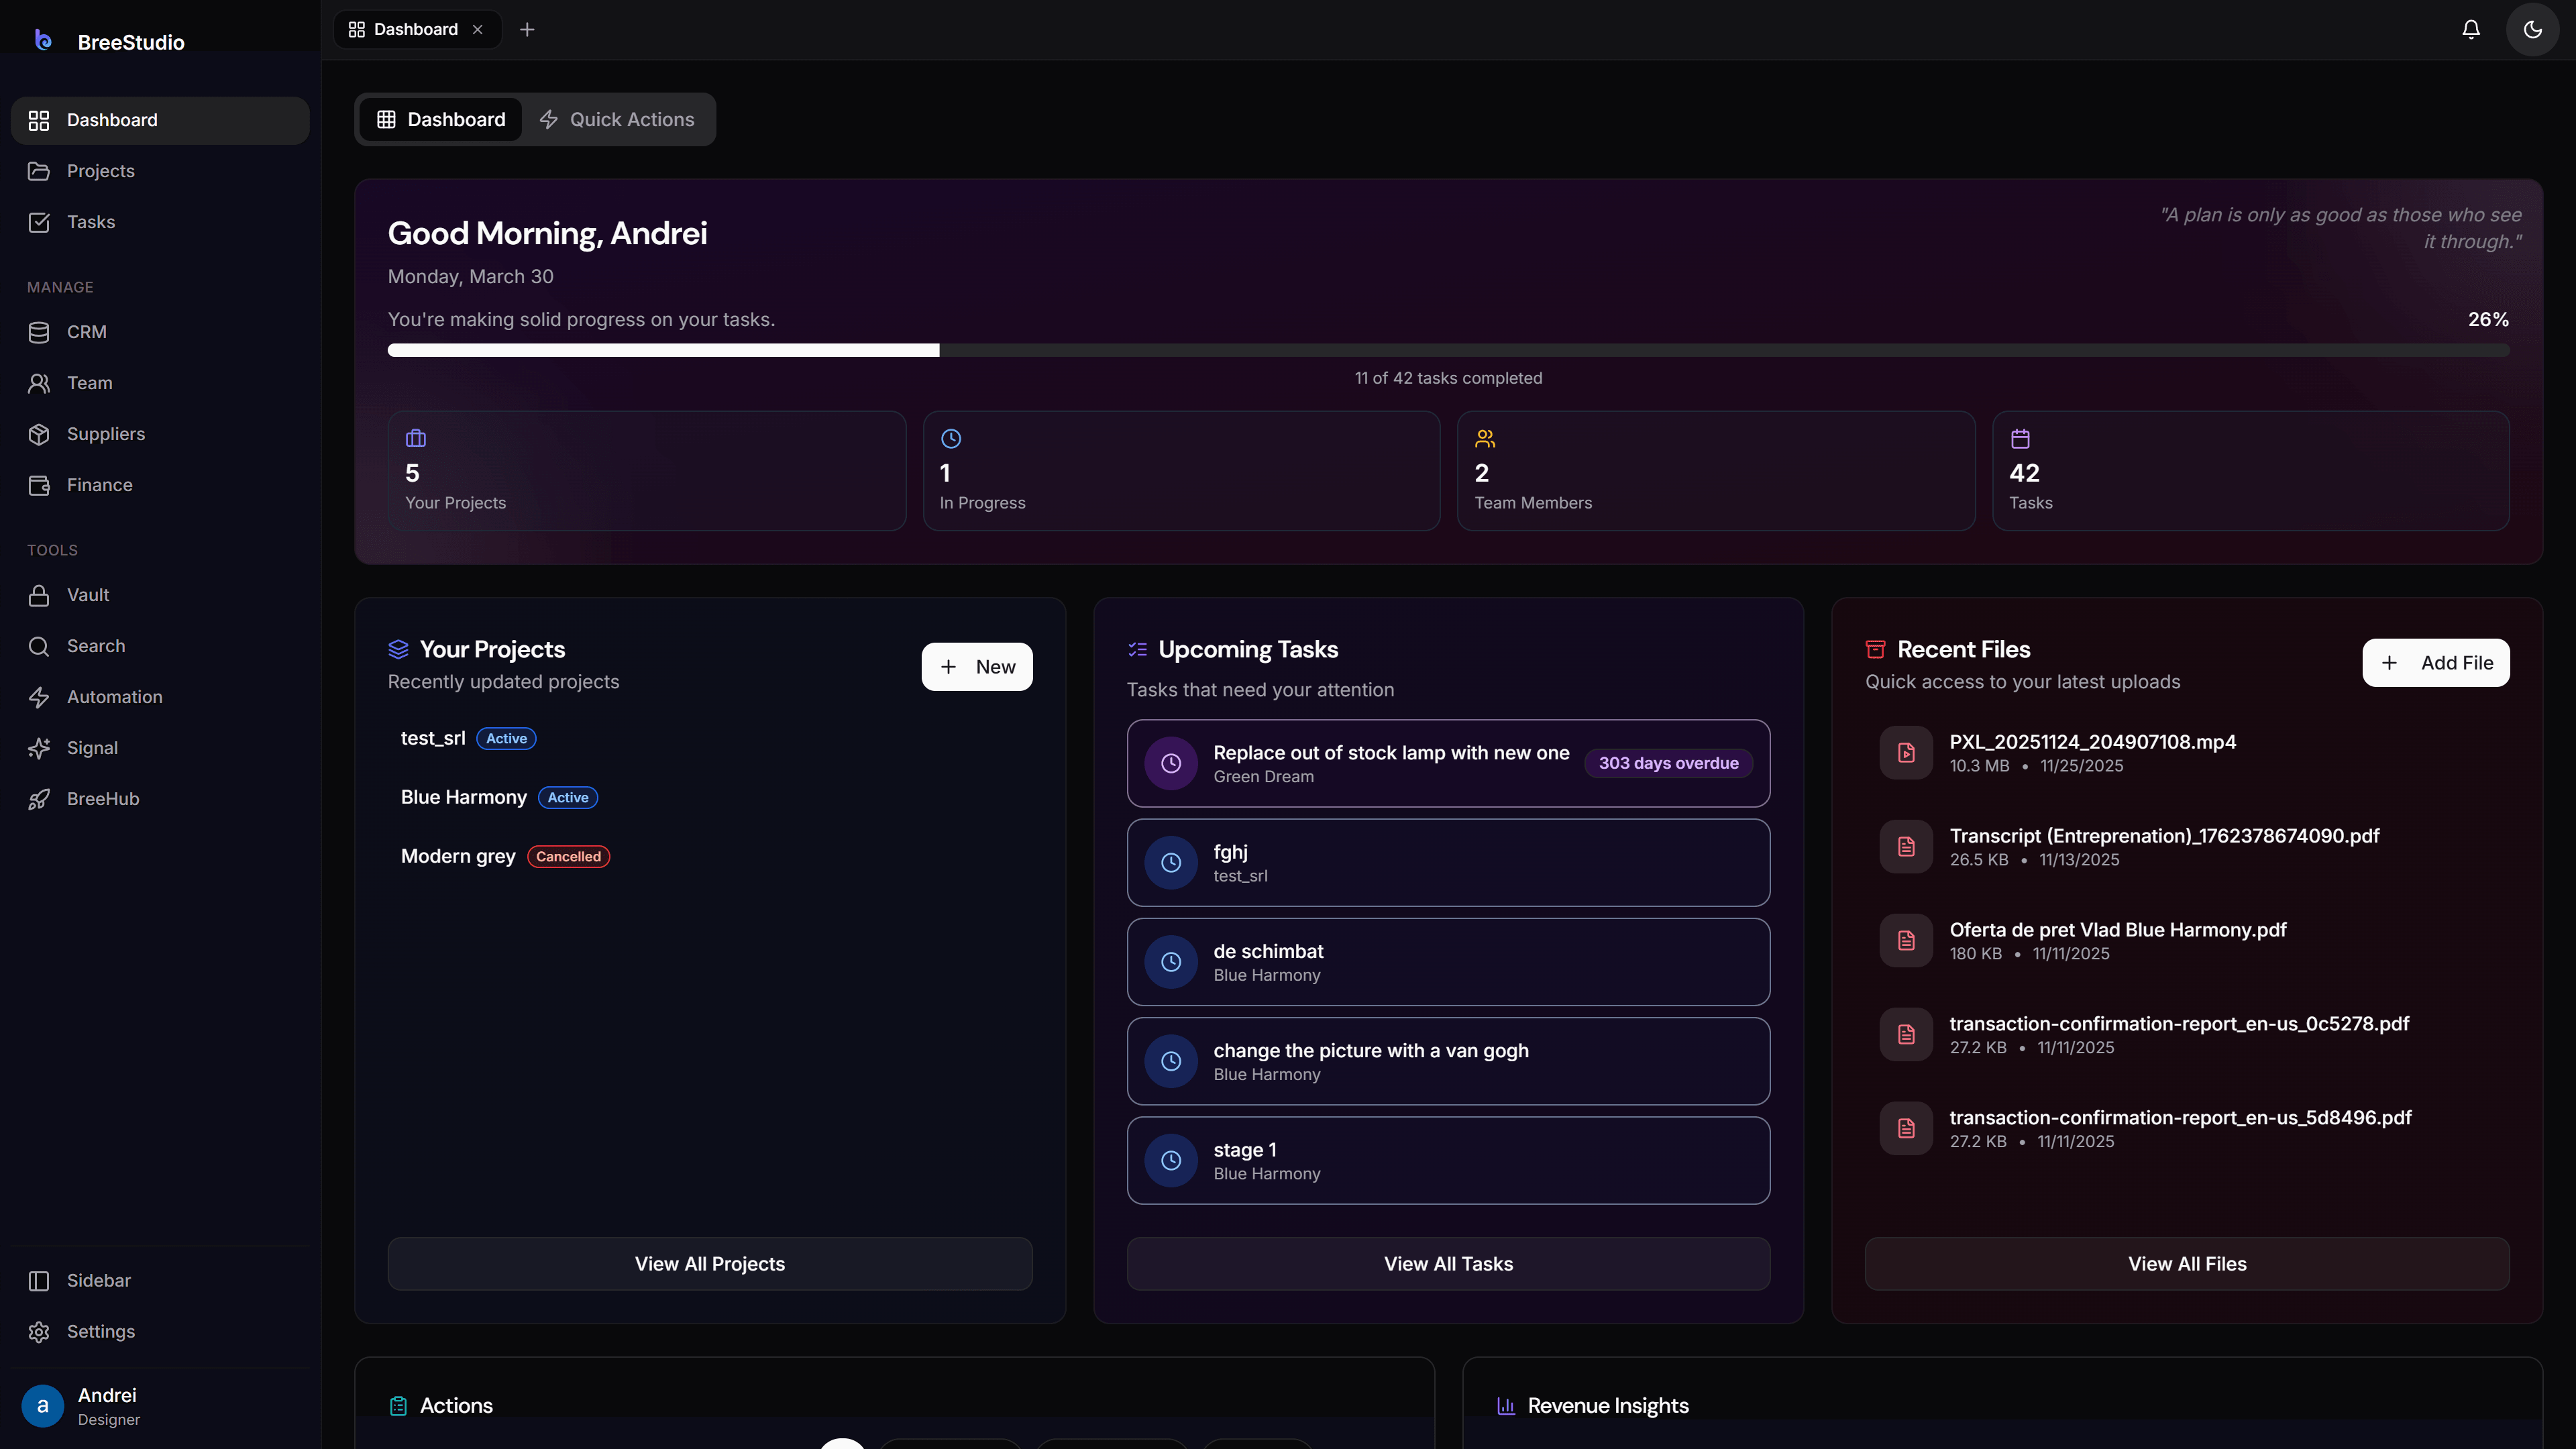Select the Dashboard view tab
2576x1449 pixels.
441,120
